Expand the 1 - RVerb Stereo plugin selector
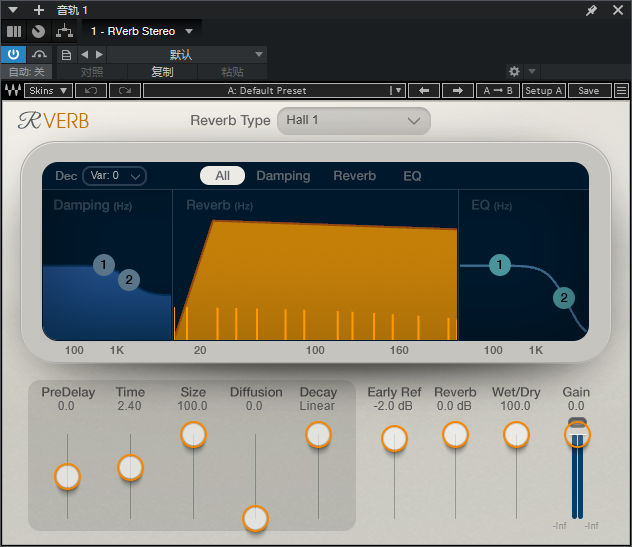This screenshot has height=547, width=632. (x=142, y=31)
